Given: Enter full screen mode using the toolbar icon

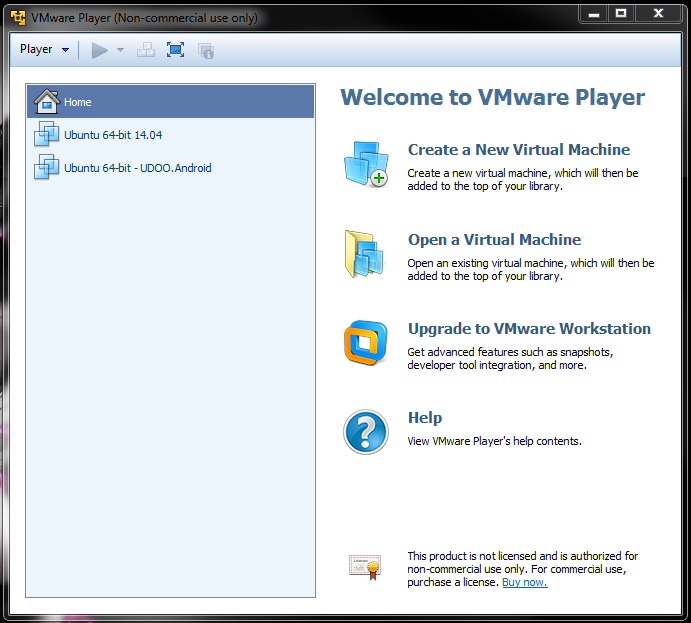Looking at the screenshot, I should (175, 50).
